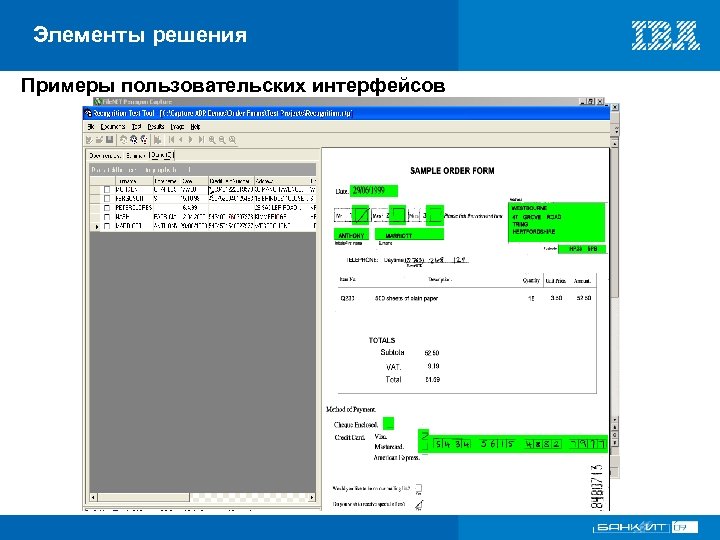The height and width of the screenshot is (540, 720).
Task: Click the zoom out magnifier icon
Action: tap(222, 140)
